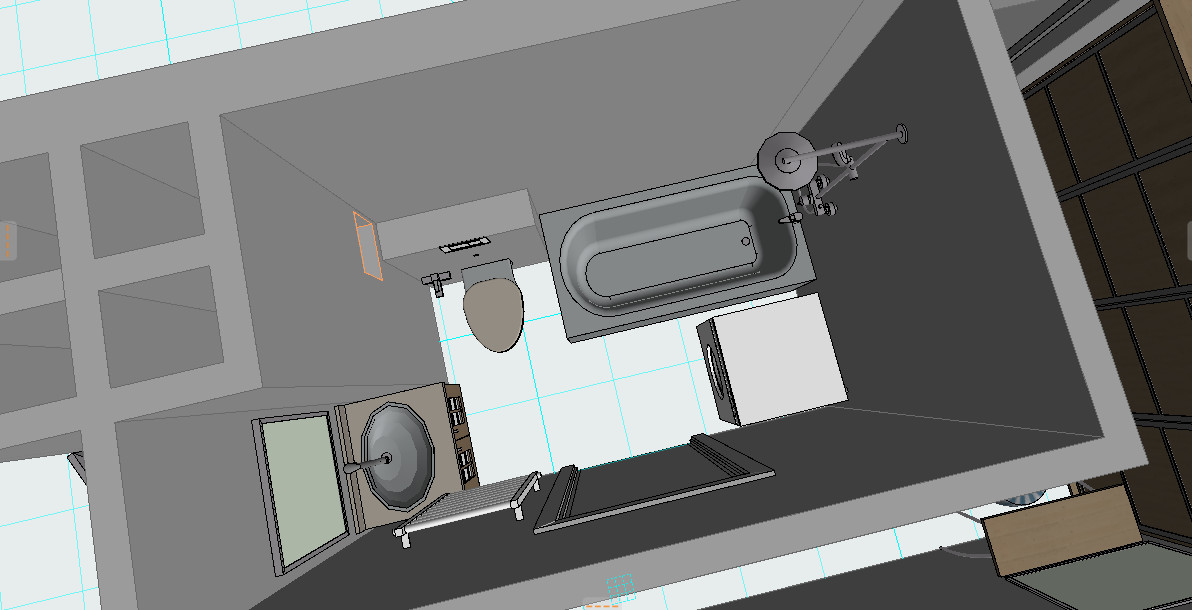Select the round sink basin
The image size is (1192, 610).
(398, 455)
